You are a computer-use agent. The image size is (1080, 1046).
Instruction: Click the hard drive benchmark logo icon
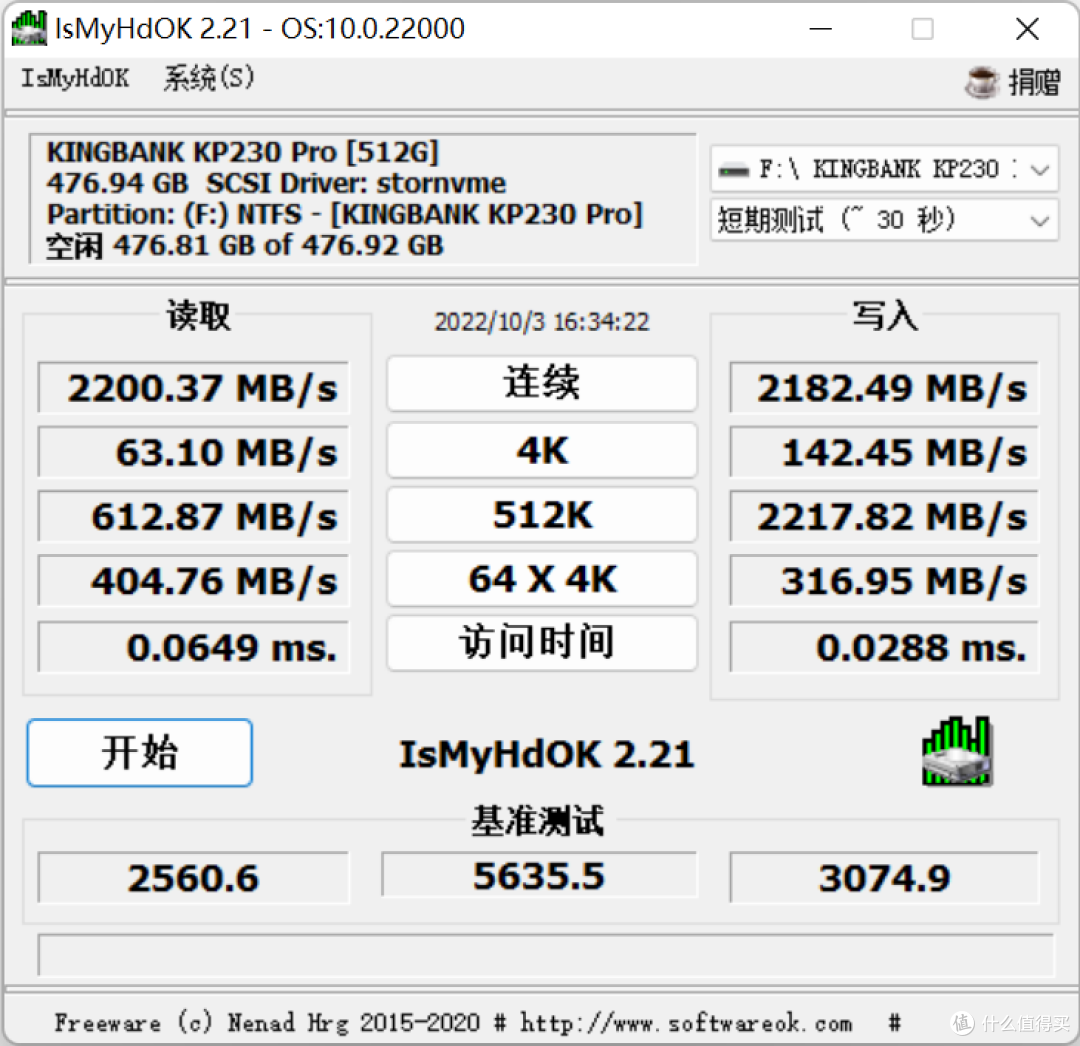point(957,751)
